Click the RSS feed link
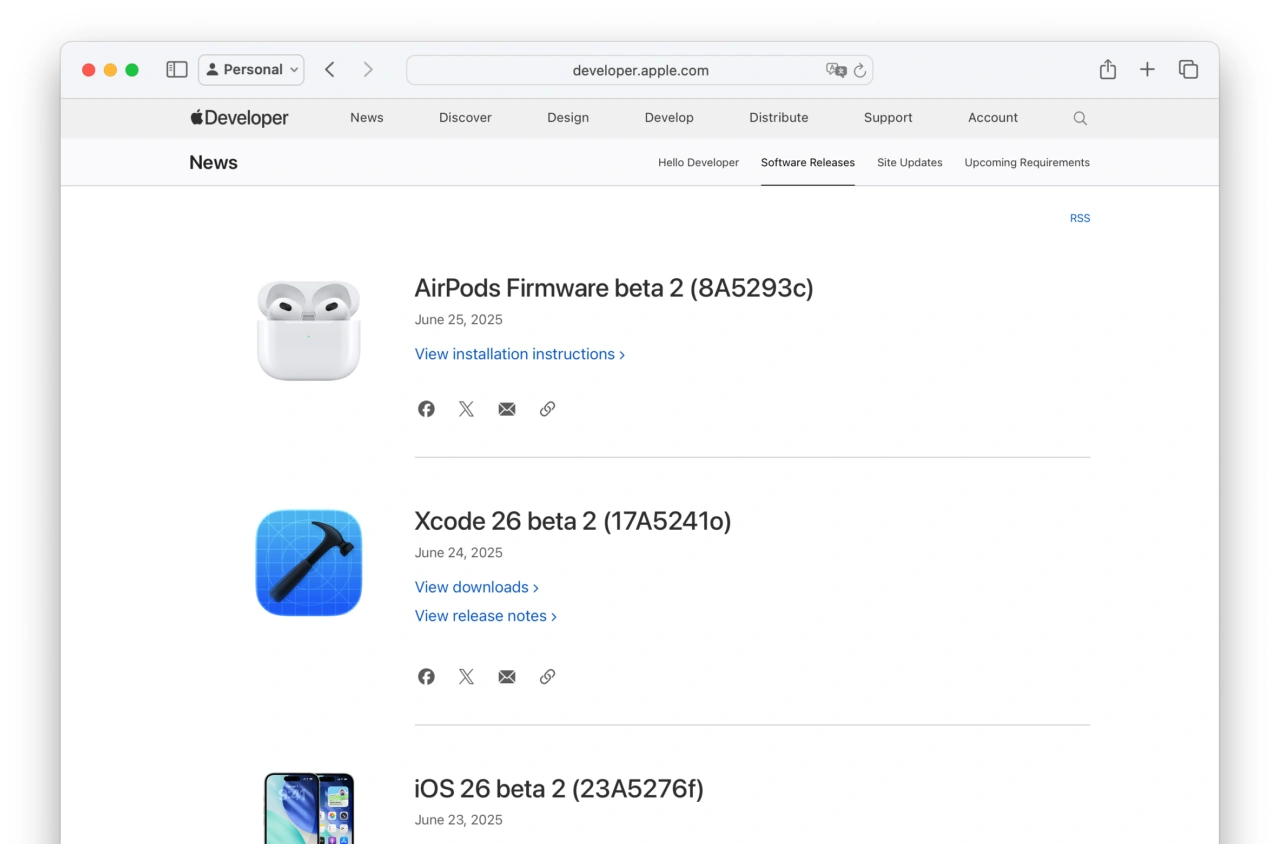The image size is (1280, 844). 1079,218
